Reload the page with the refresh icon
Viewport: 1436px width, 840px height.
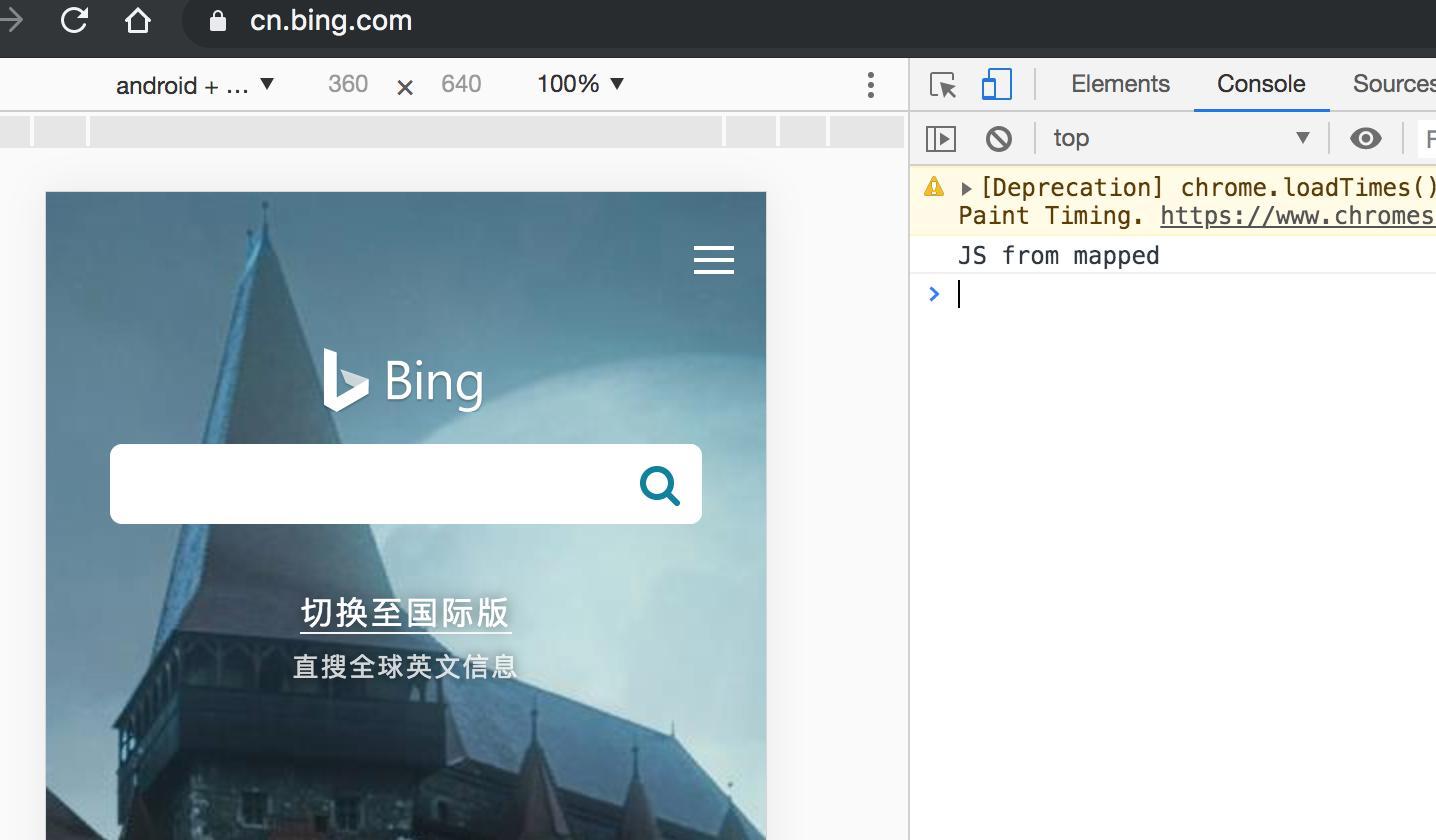point(75,20)
